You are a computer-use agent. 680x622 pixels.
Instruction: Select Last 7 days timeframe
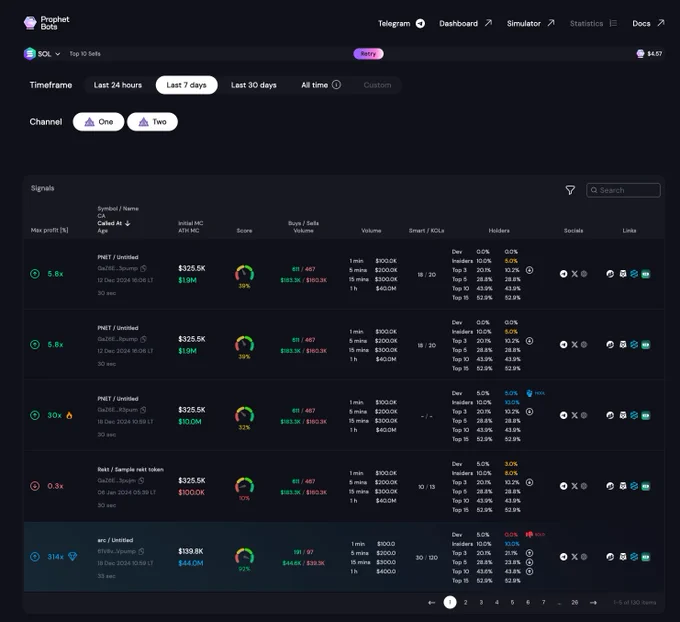186,85
